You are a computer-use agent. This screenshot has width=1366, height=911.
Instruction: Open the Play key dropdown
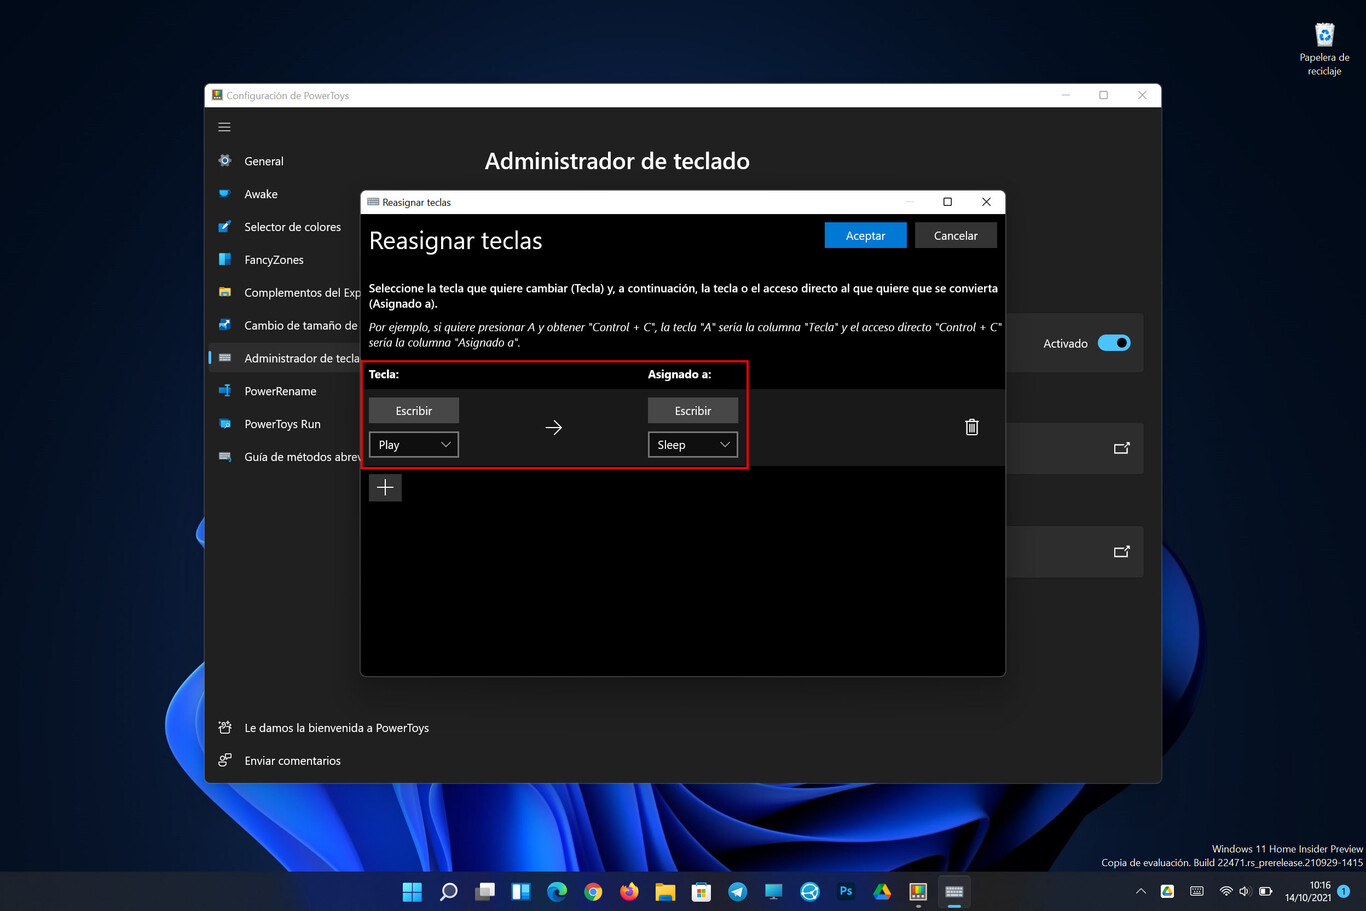tap(413, 444)
